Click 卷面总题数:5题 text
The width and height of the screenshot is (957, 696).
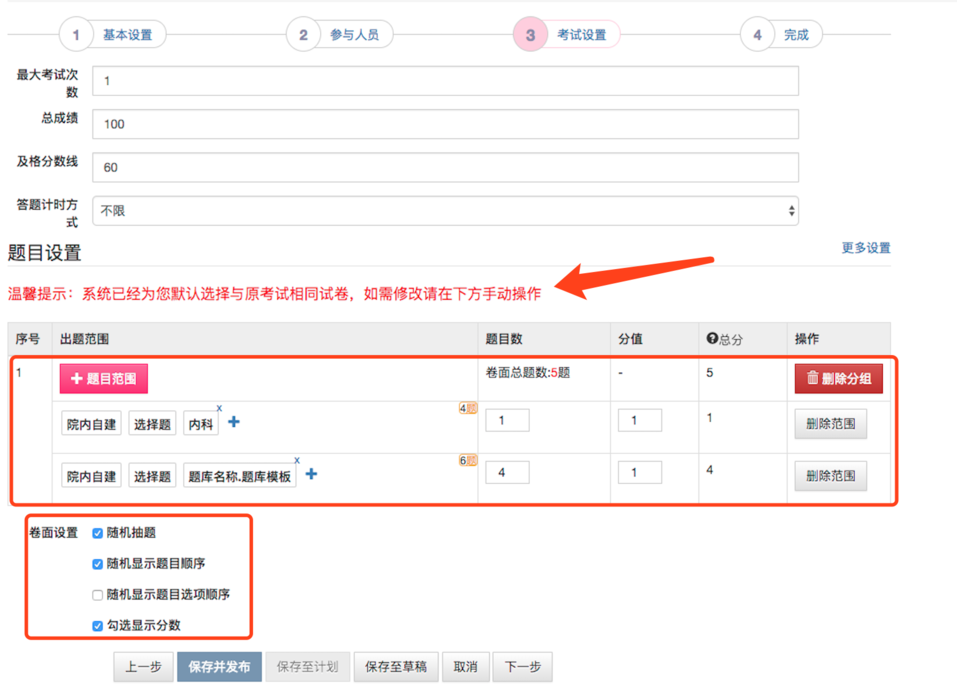[x=528, y=373]
